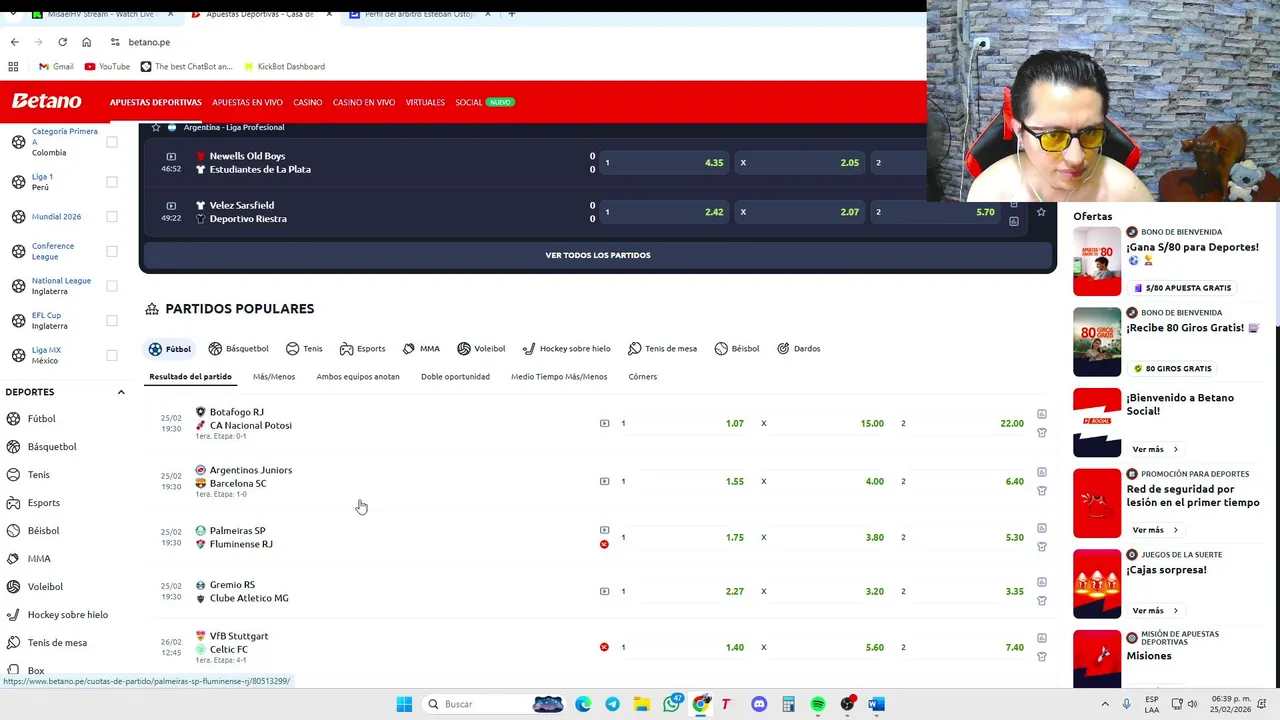1280x720 pixels.
Task: Open the Apuestas Deportivas nav tab
Action: tap(156, 102)
